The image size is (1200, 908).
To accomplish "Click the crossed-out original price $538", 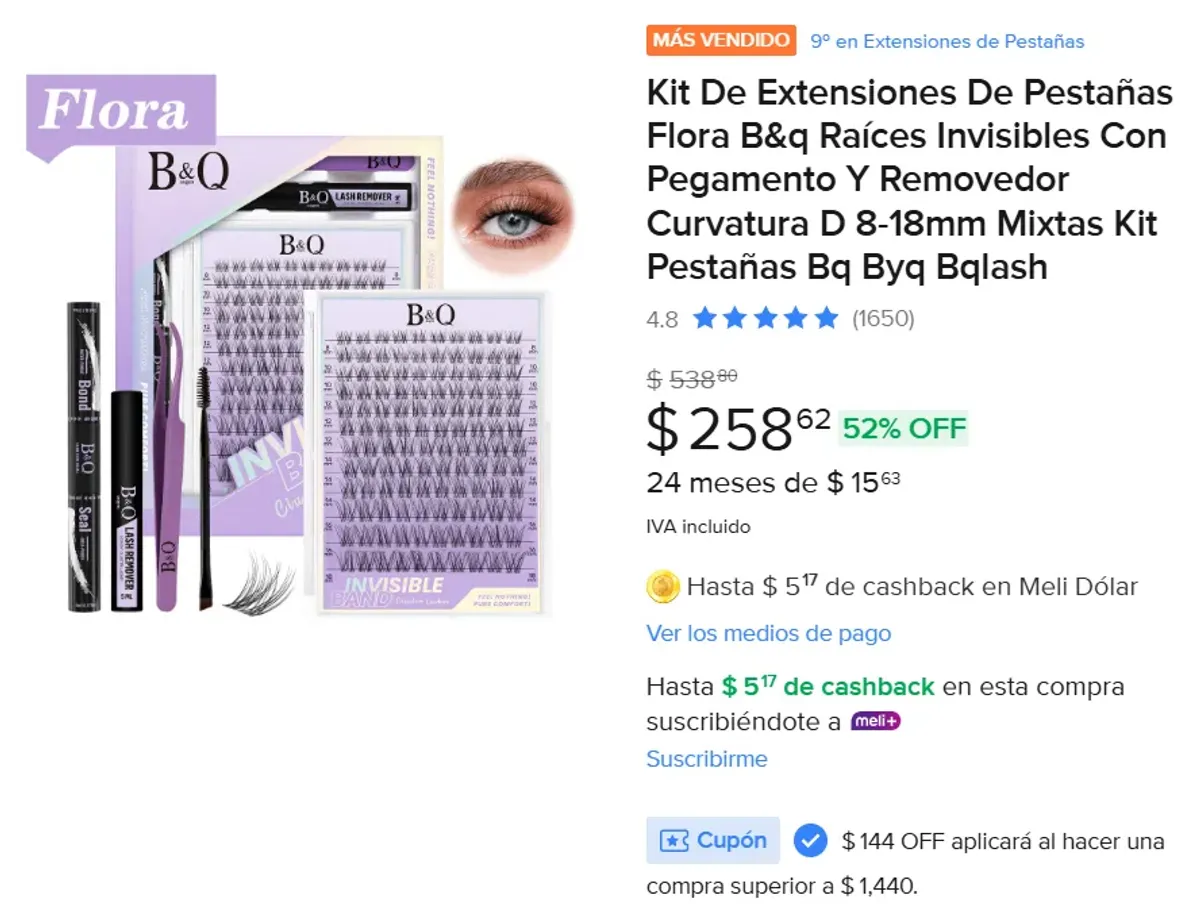I will (x=689, y=377).
